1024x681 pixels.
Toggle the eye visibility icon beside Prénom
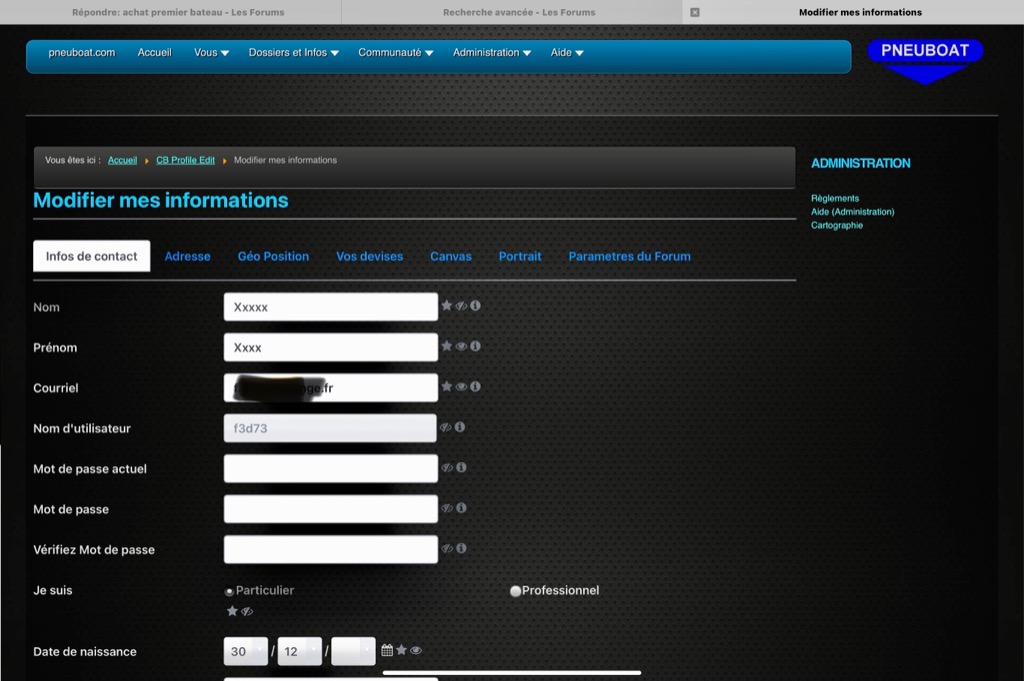pyautogui.click(x=461, y=346)
